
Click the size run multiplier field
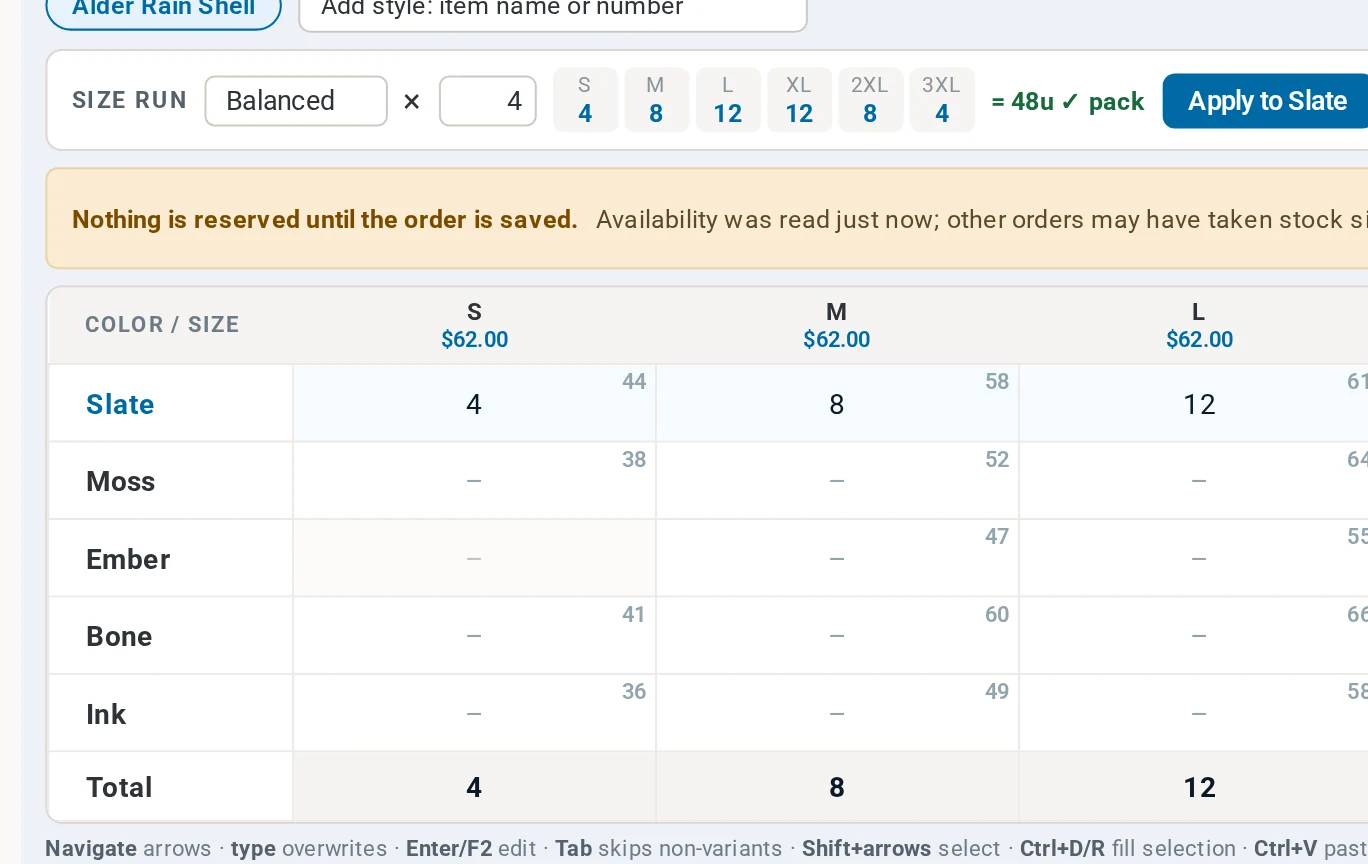tap(488, 101)
